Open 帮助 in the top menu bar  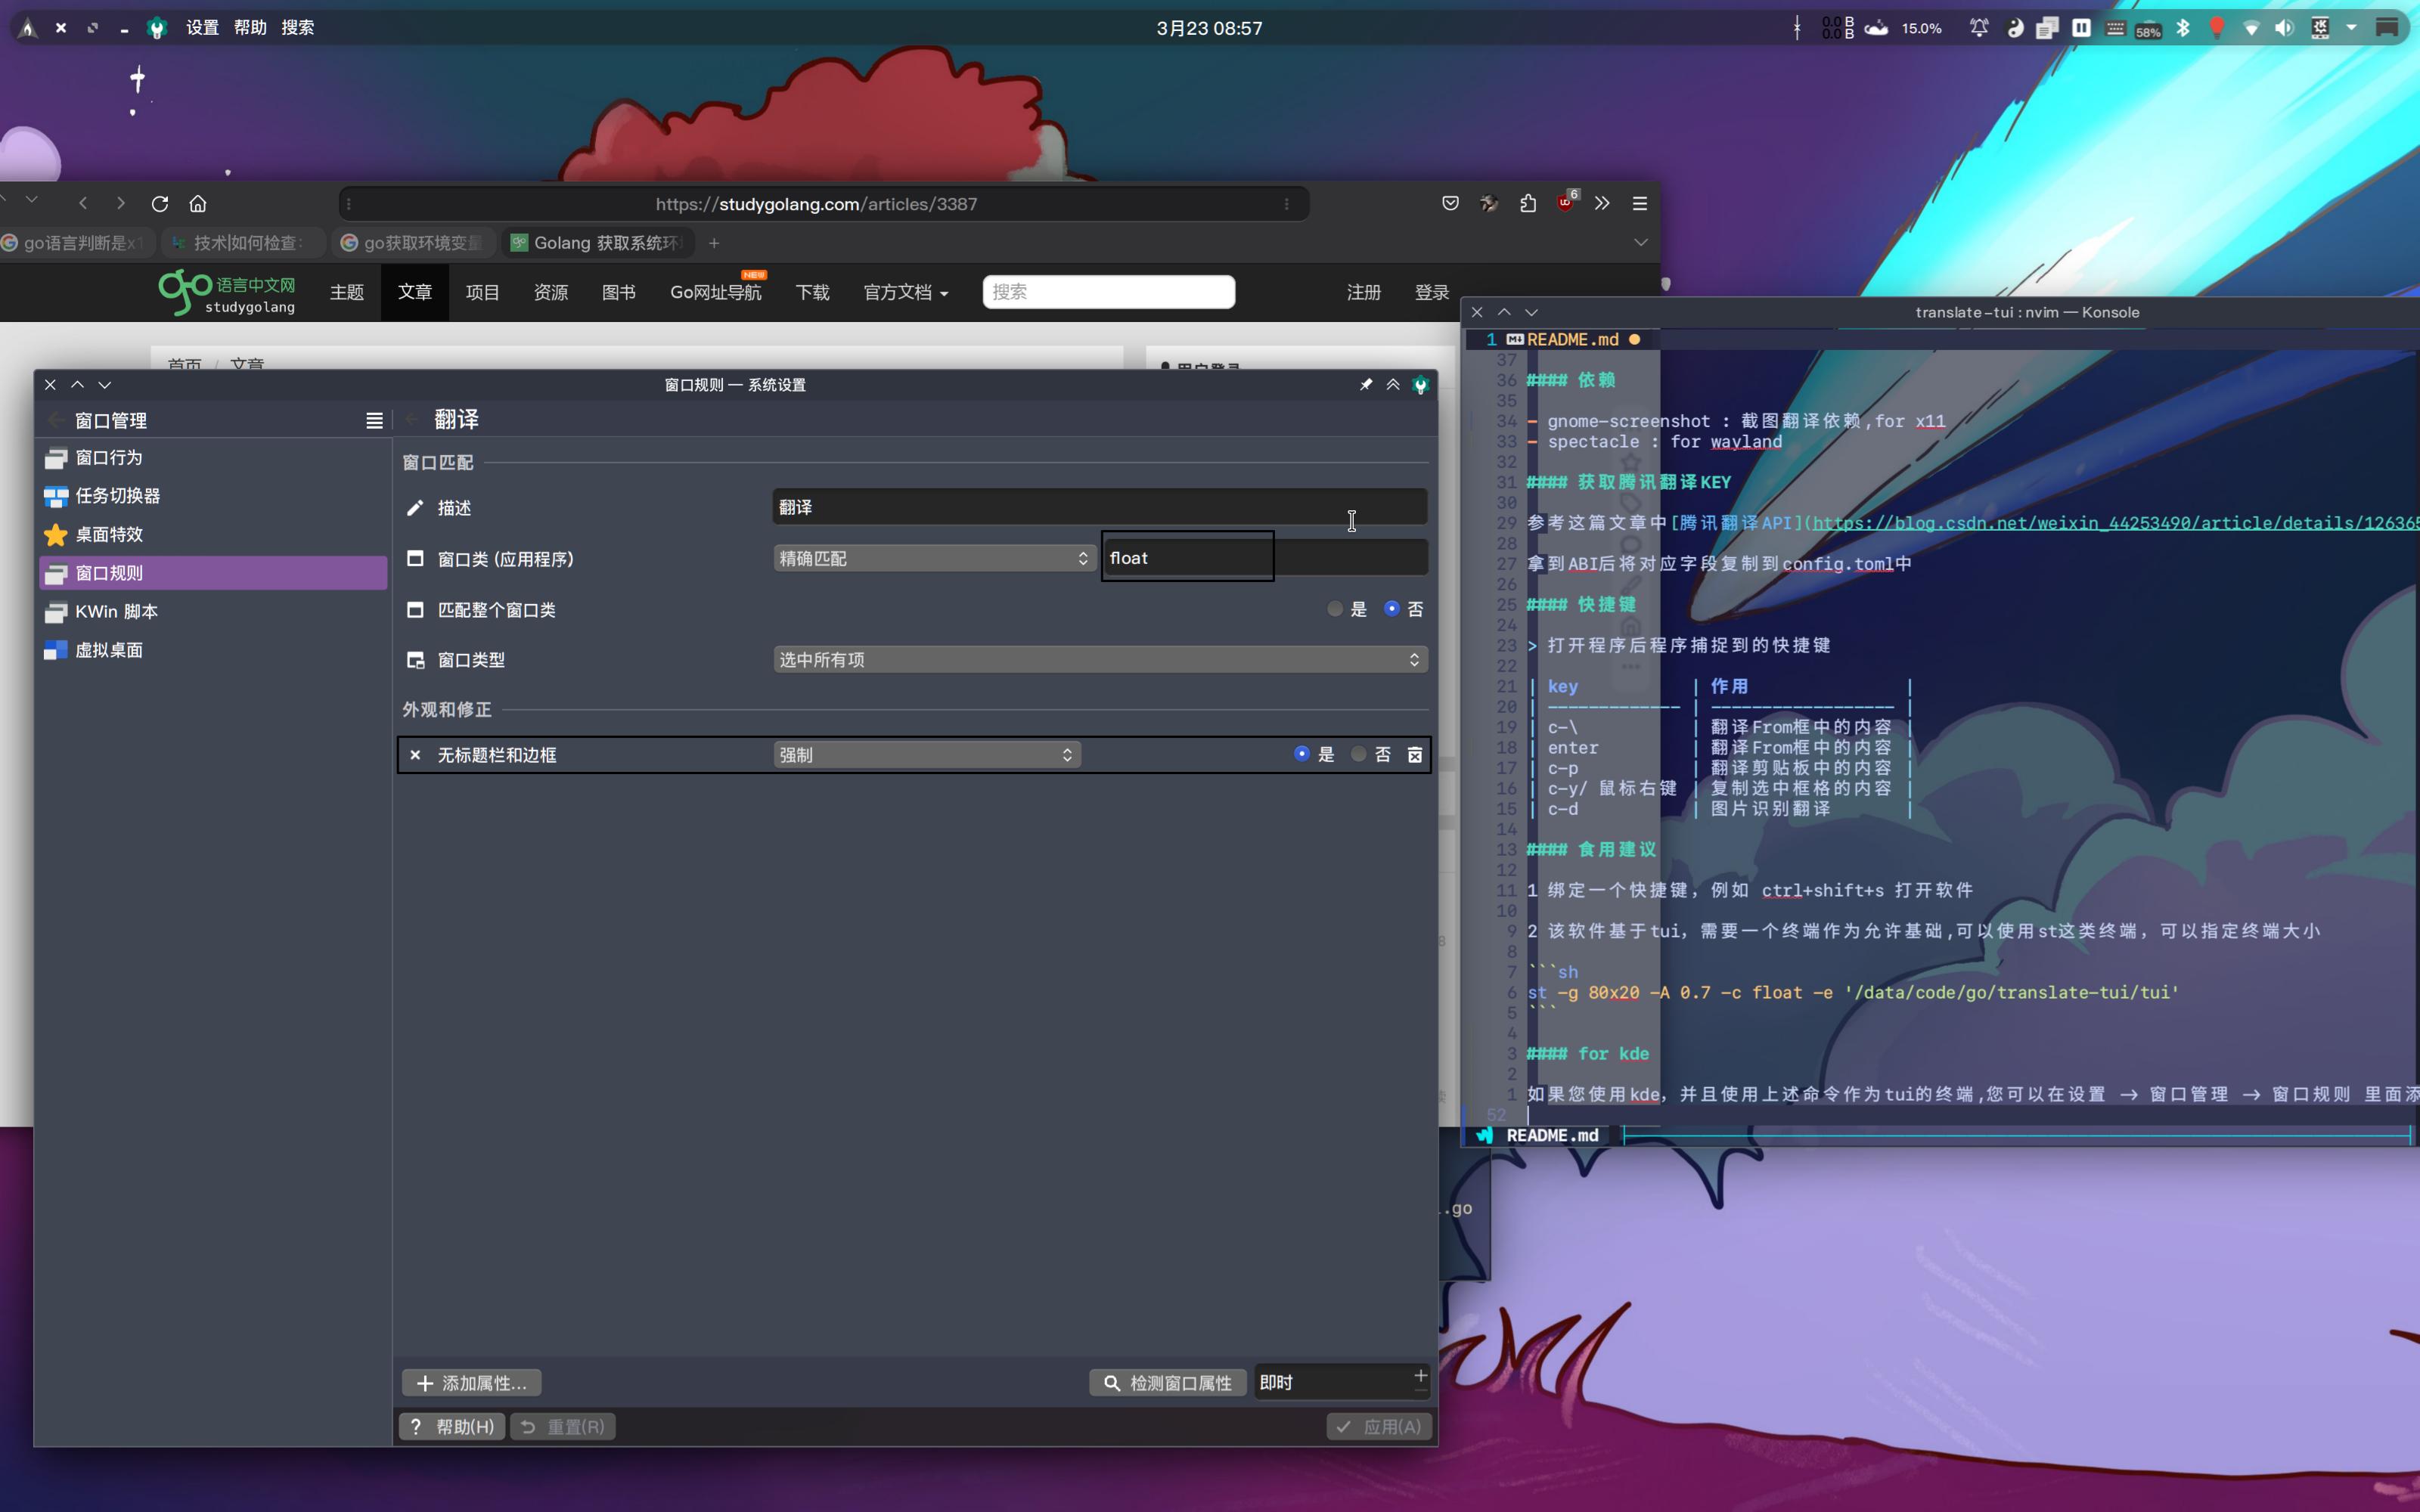[250, 28]
